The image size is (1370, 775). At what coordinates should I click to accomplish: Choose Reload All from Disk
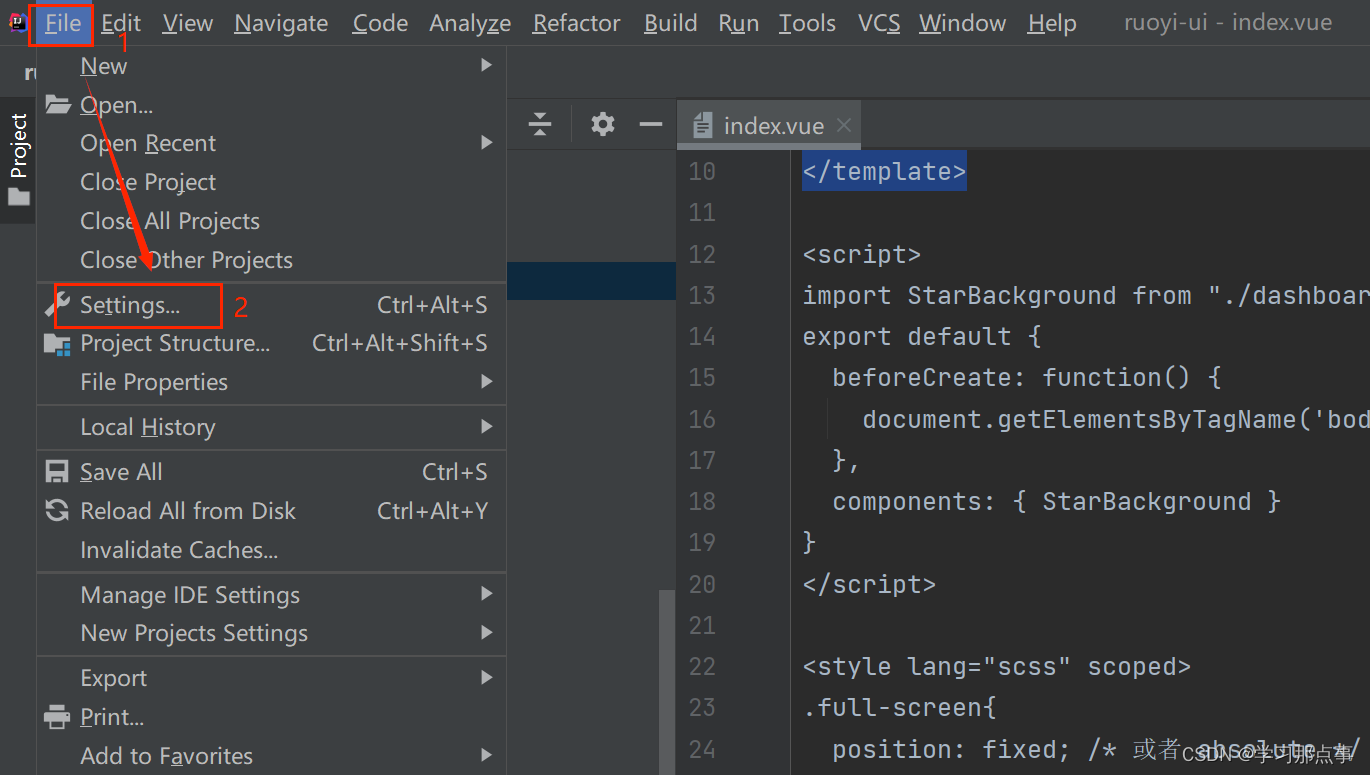click(271, 511)
